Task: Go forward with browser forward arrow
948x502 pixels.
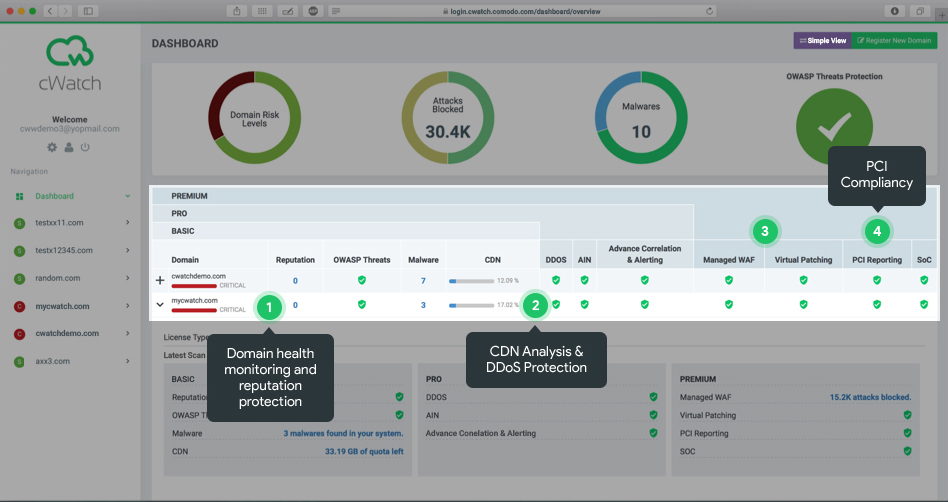Action: (x=65, y=11)
